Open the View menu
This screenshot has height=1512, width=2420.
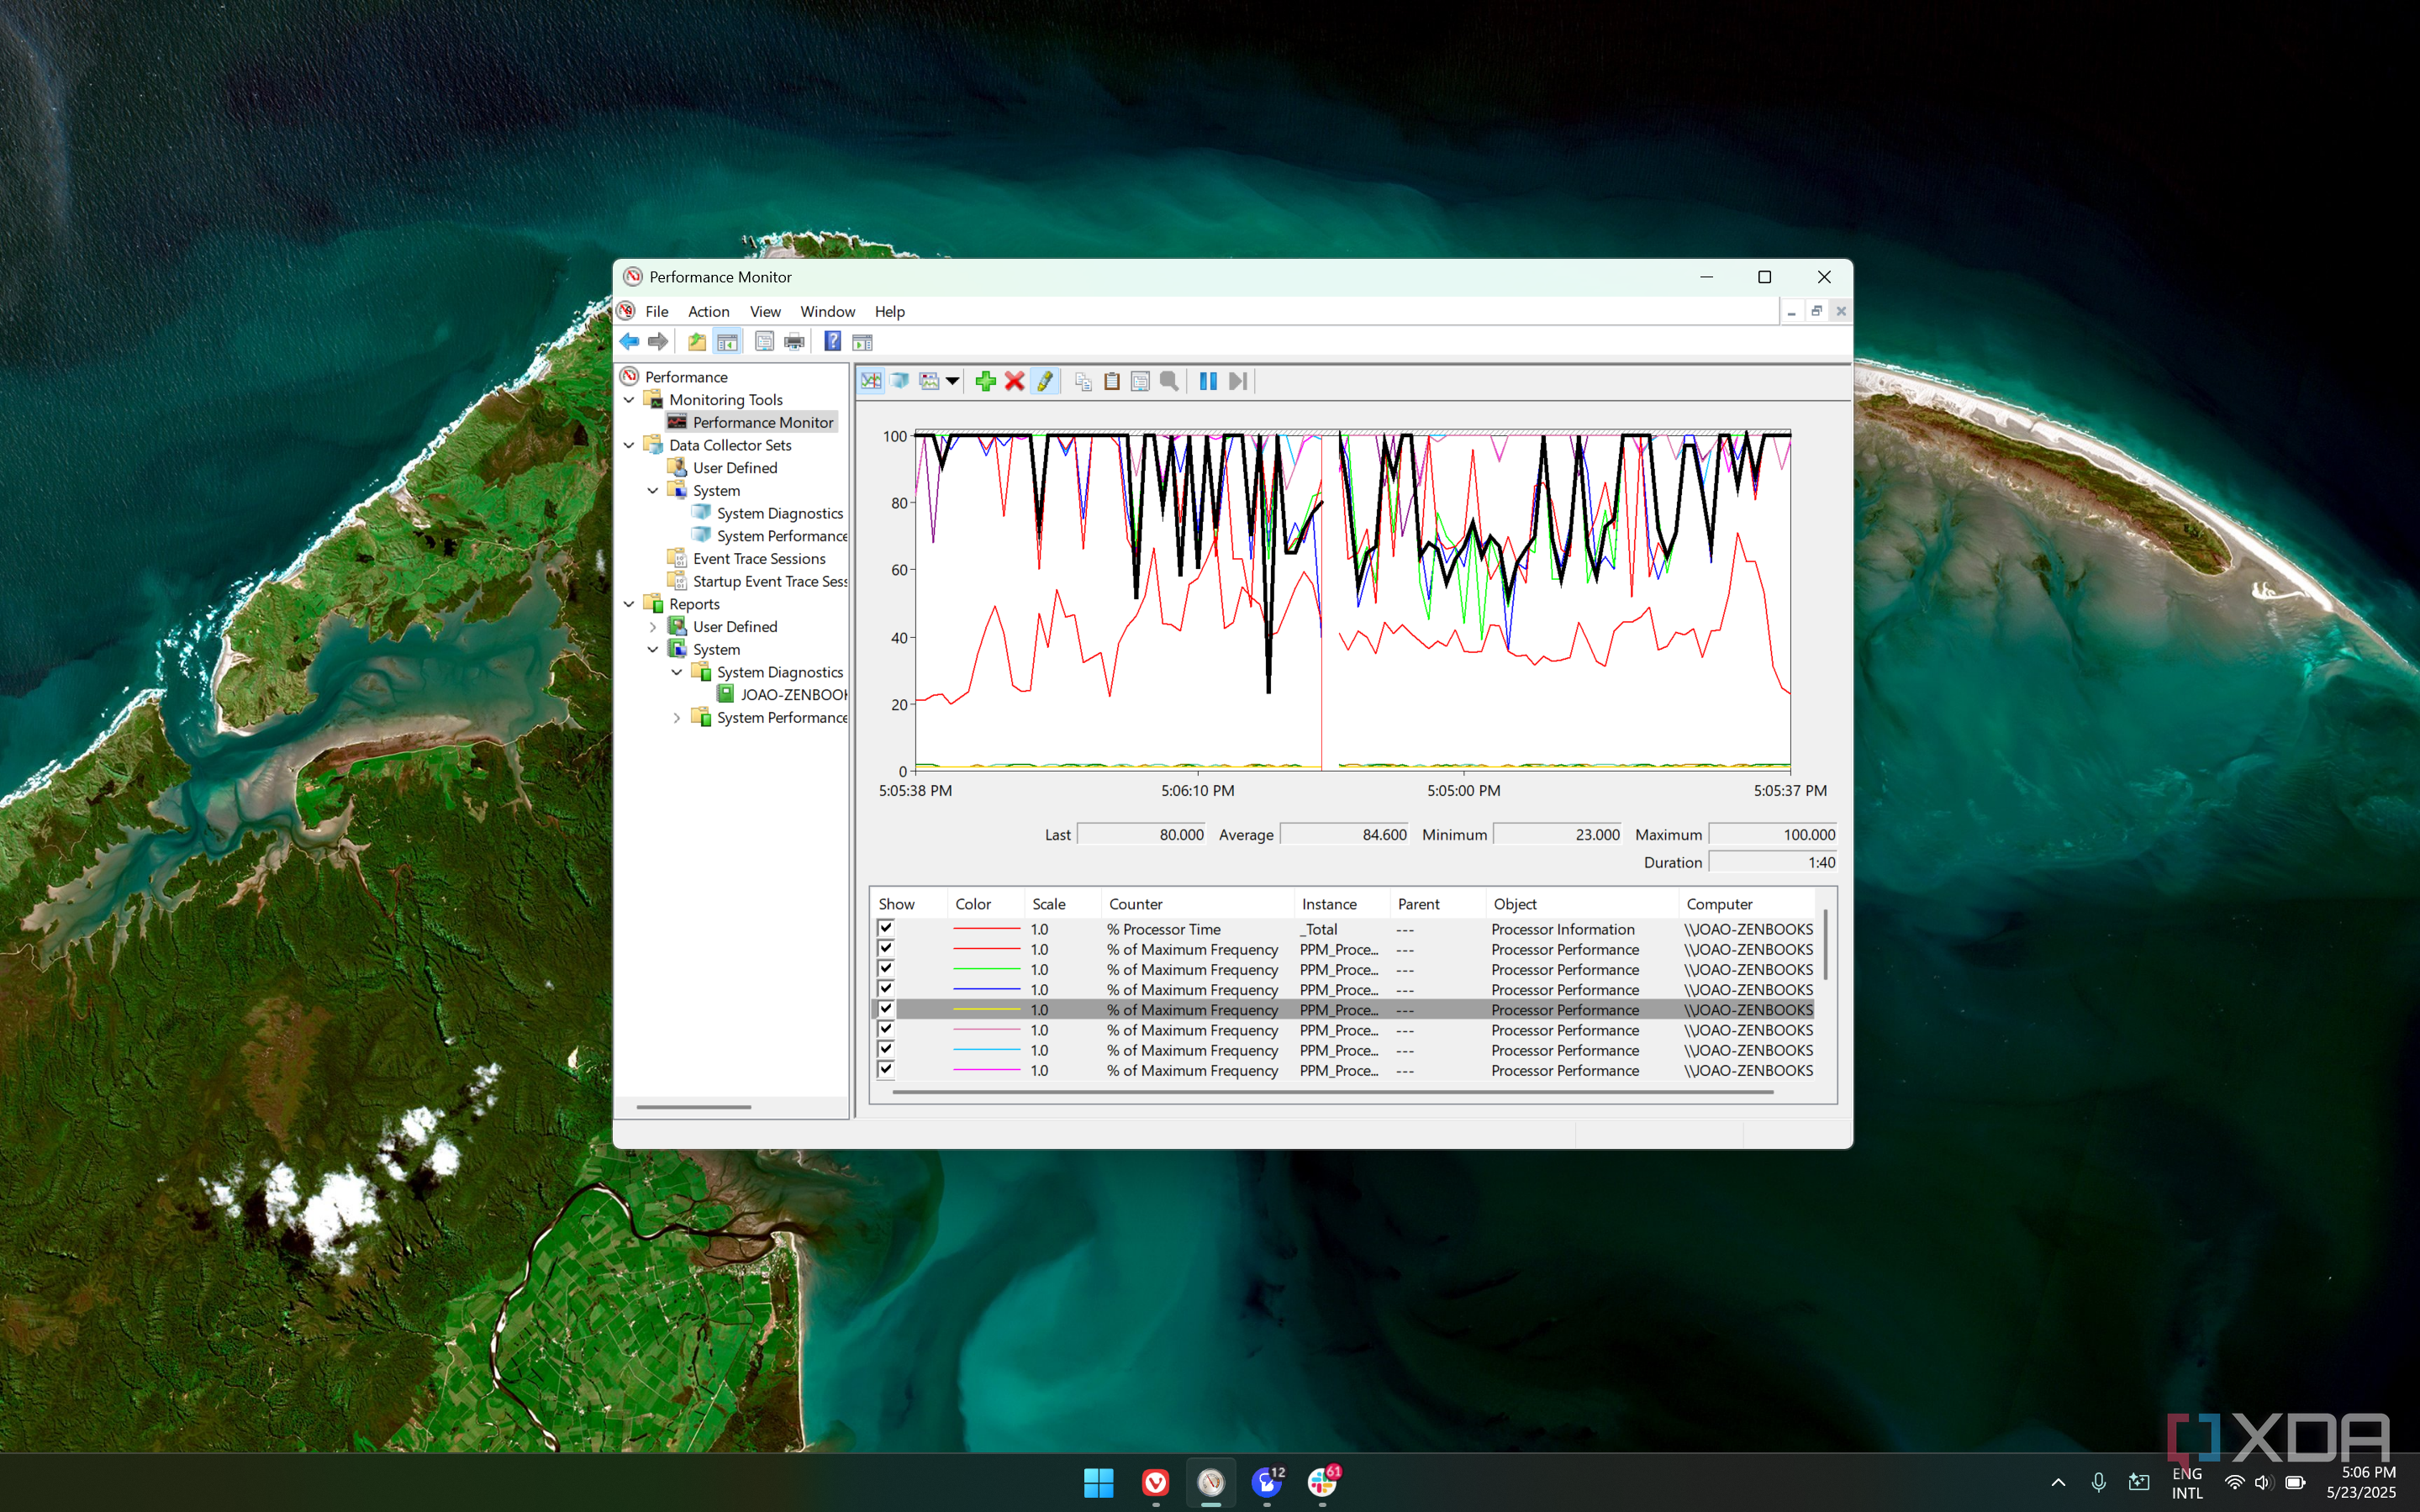[x=764, y=312]
